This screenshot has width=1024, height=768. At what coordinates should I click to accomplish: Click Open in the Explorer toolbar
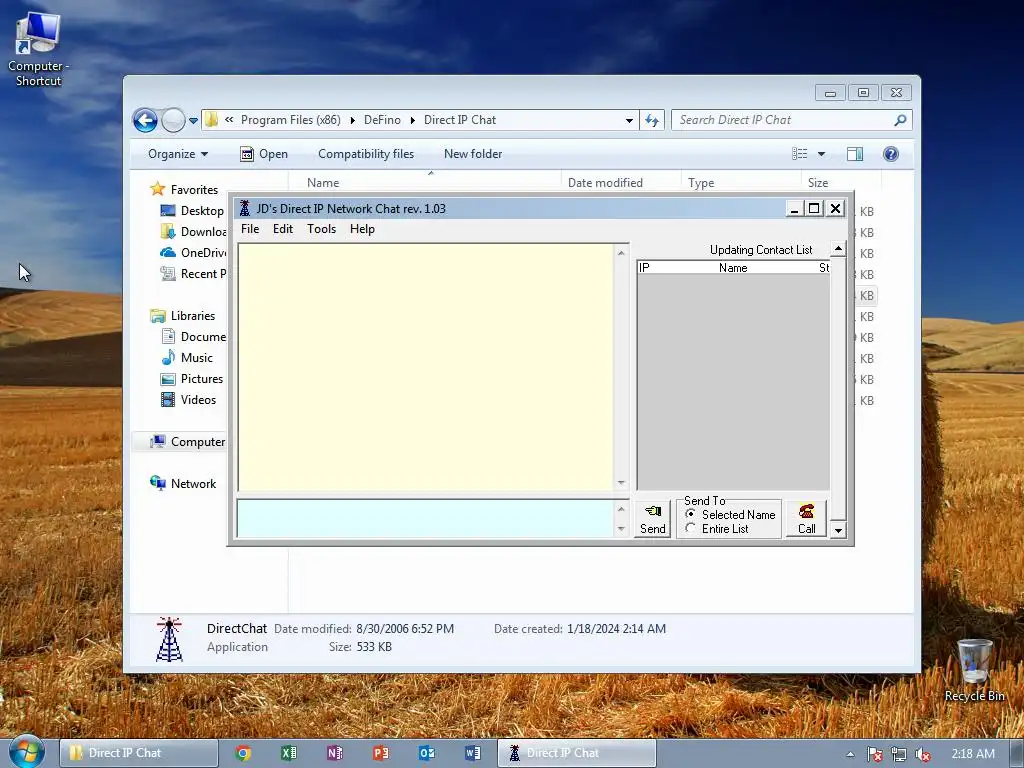pyautogui.click(x=264, y=154)
